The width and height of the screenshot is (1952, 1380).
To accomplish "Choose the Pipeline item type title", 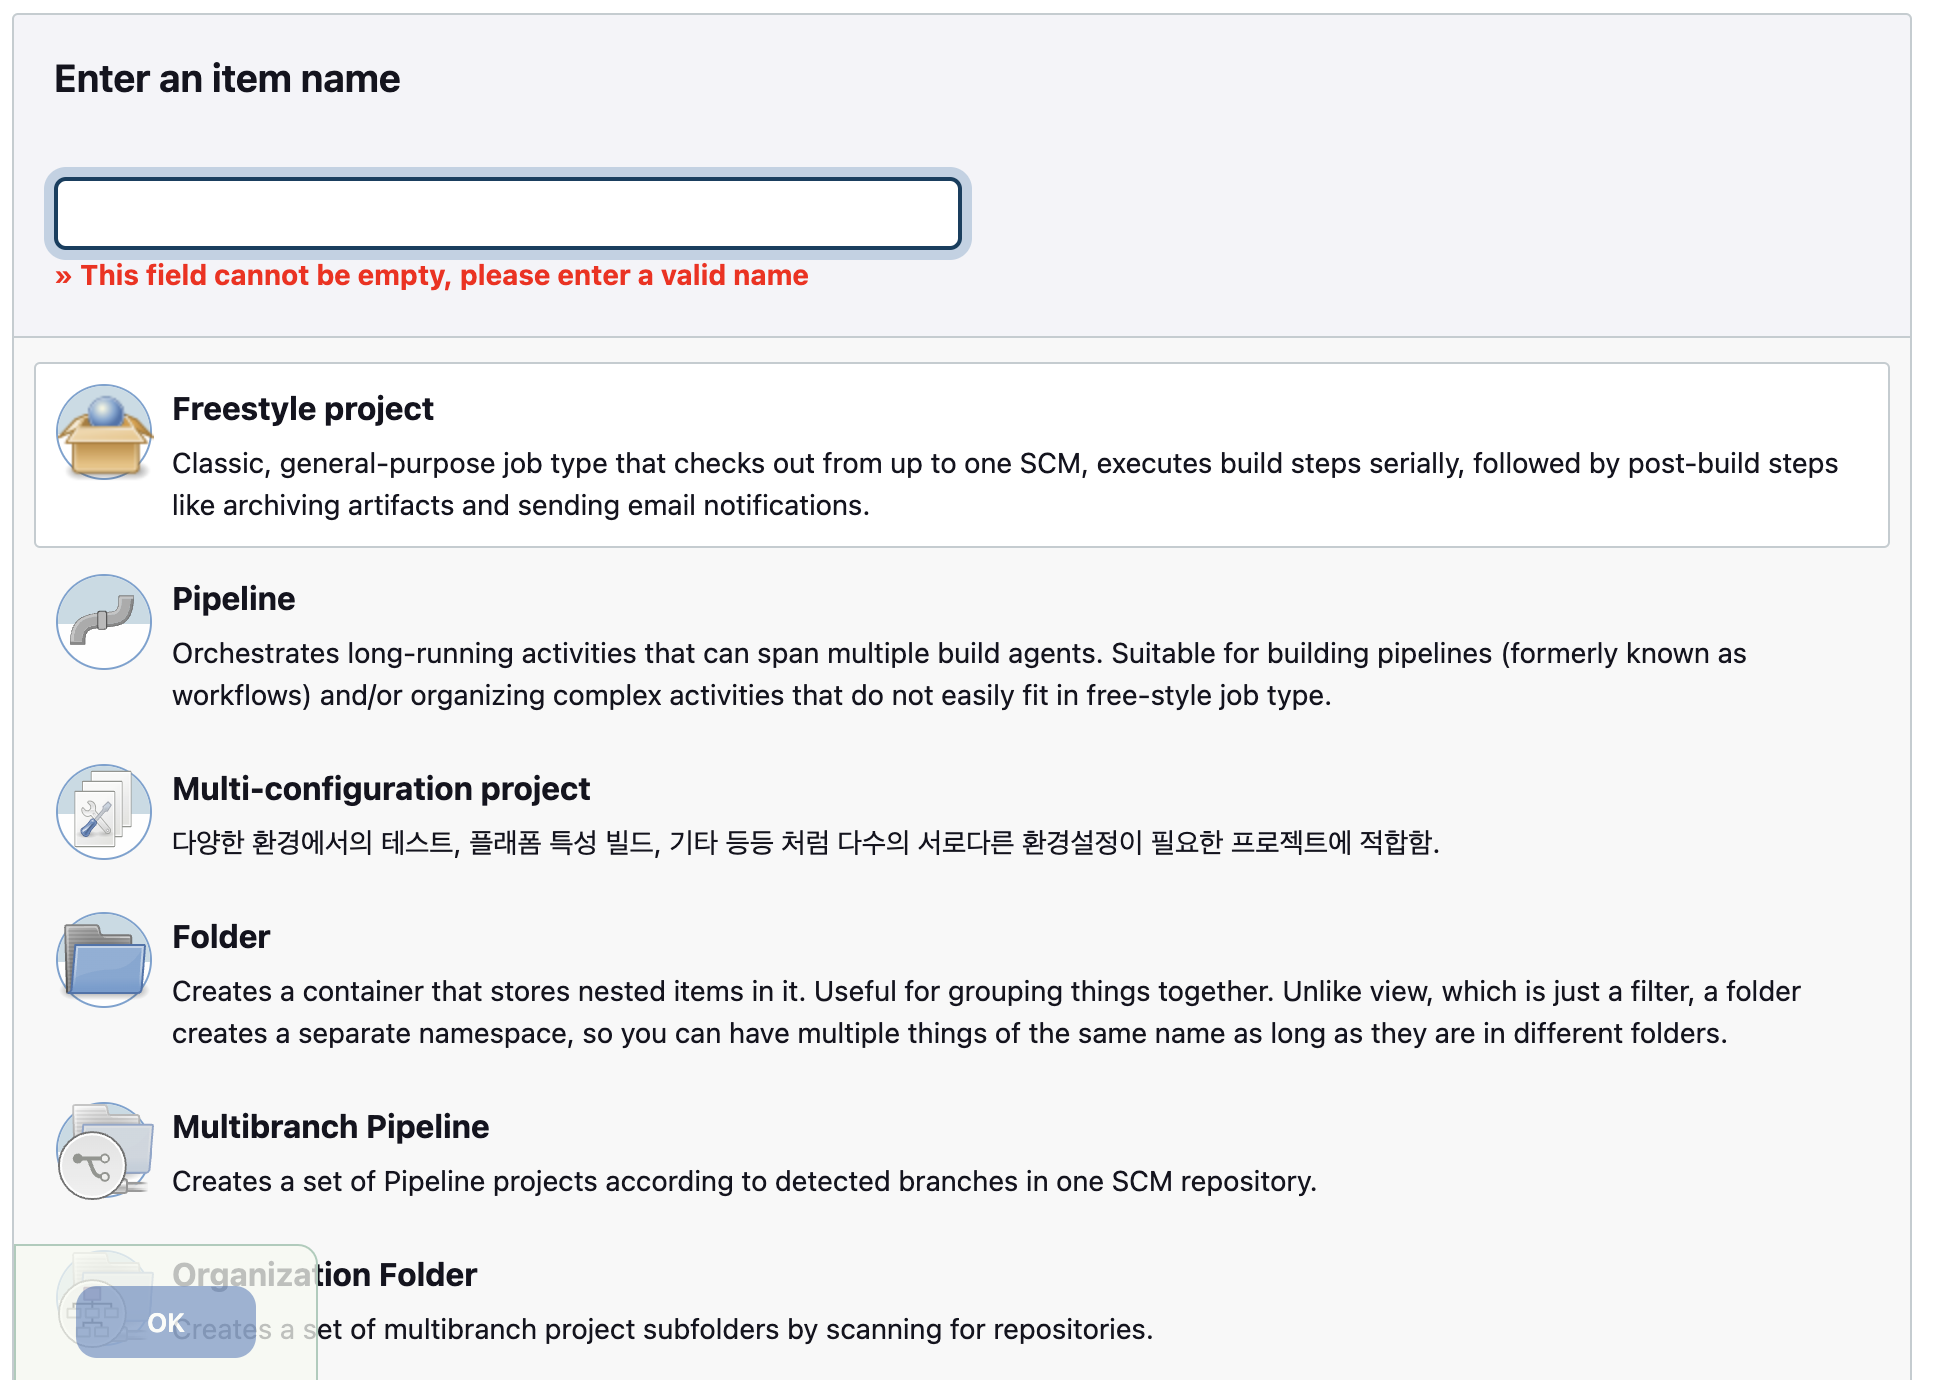I will (233, 599).
